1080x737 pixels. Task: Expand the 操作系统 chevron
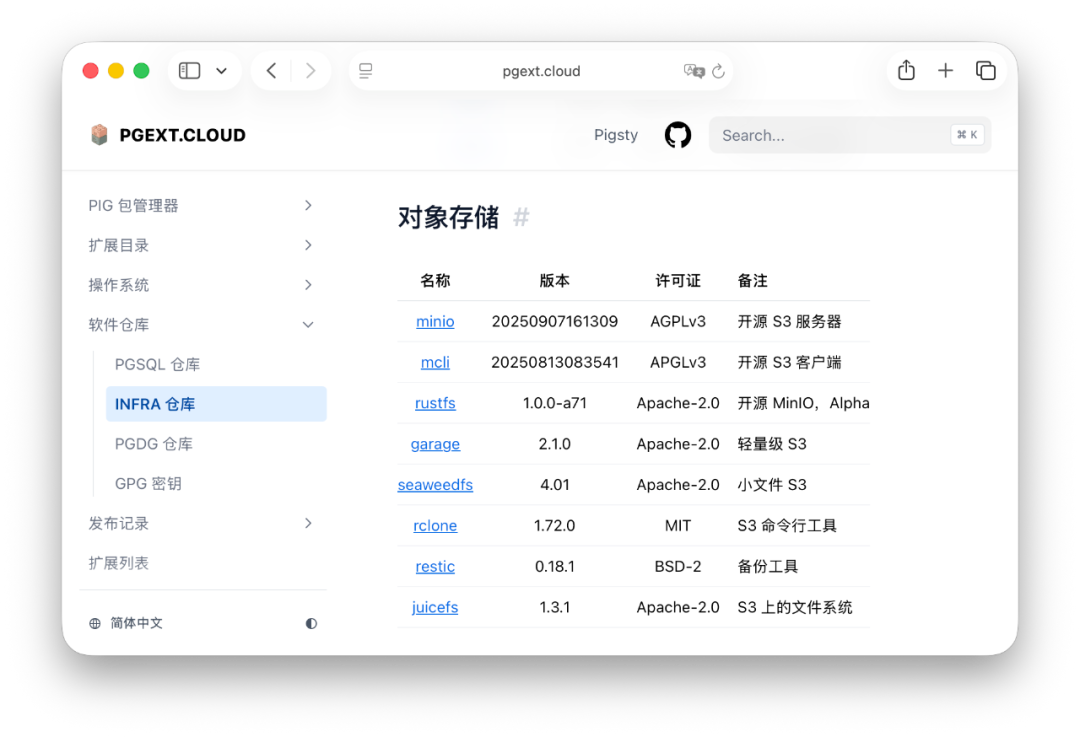coord(308,285)
